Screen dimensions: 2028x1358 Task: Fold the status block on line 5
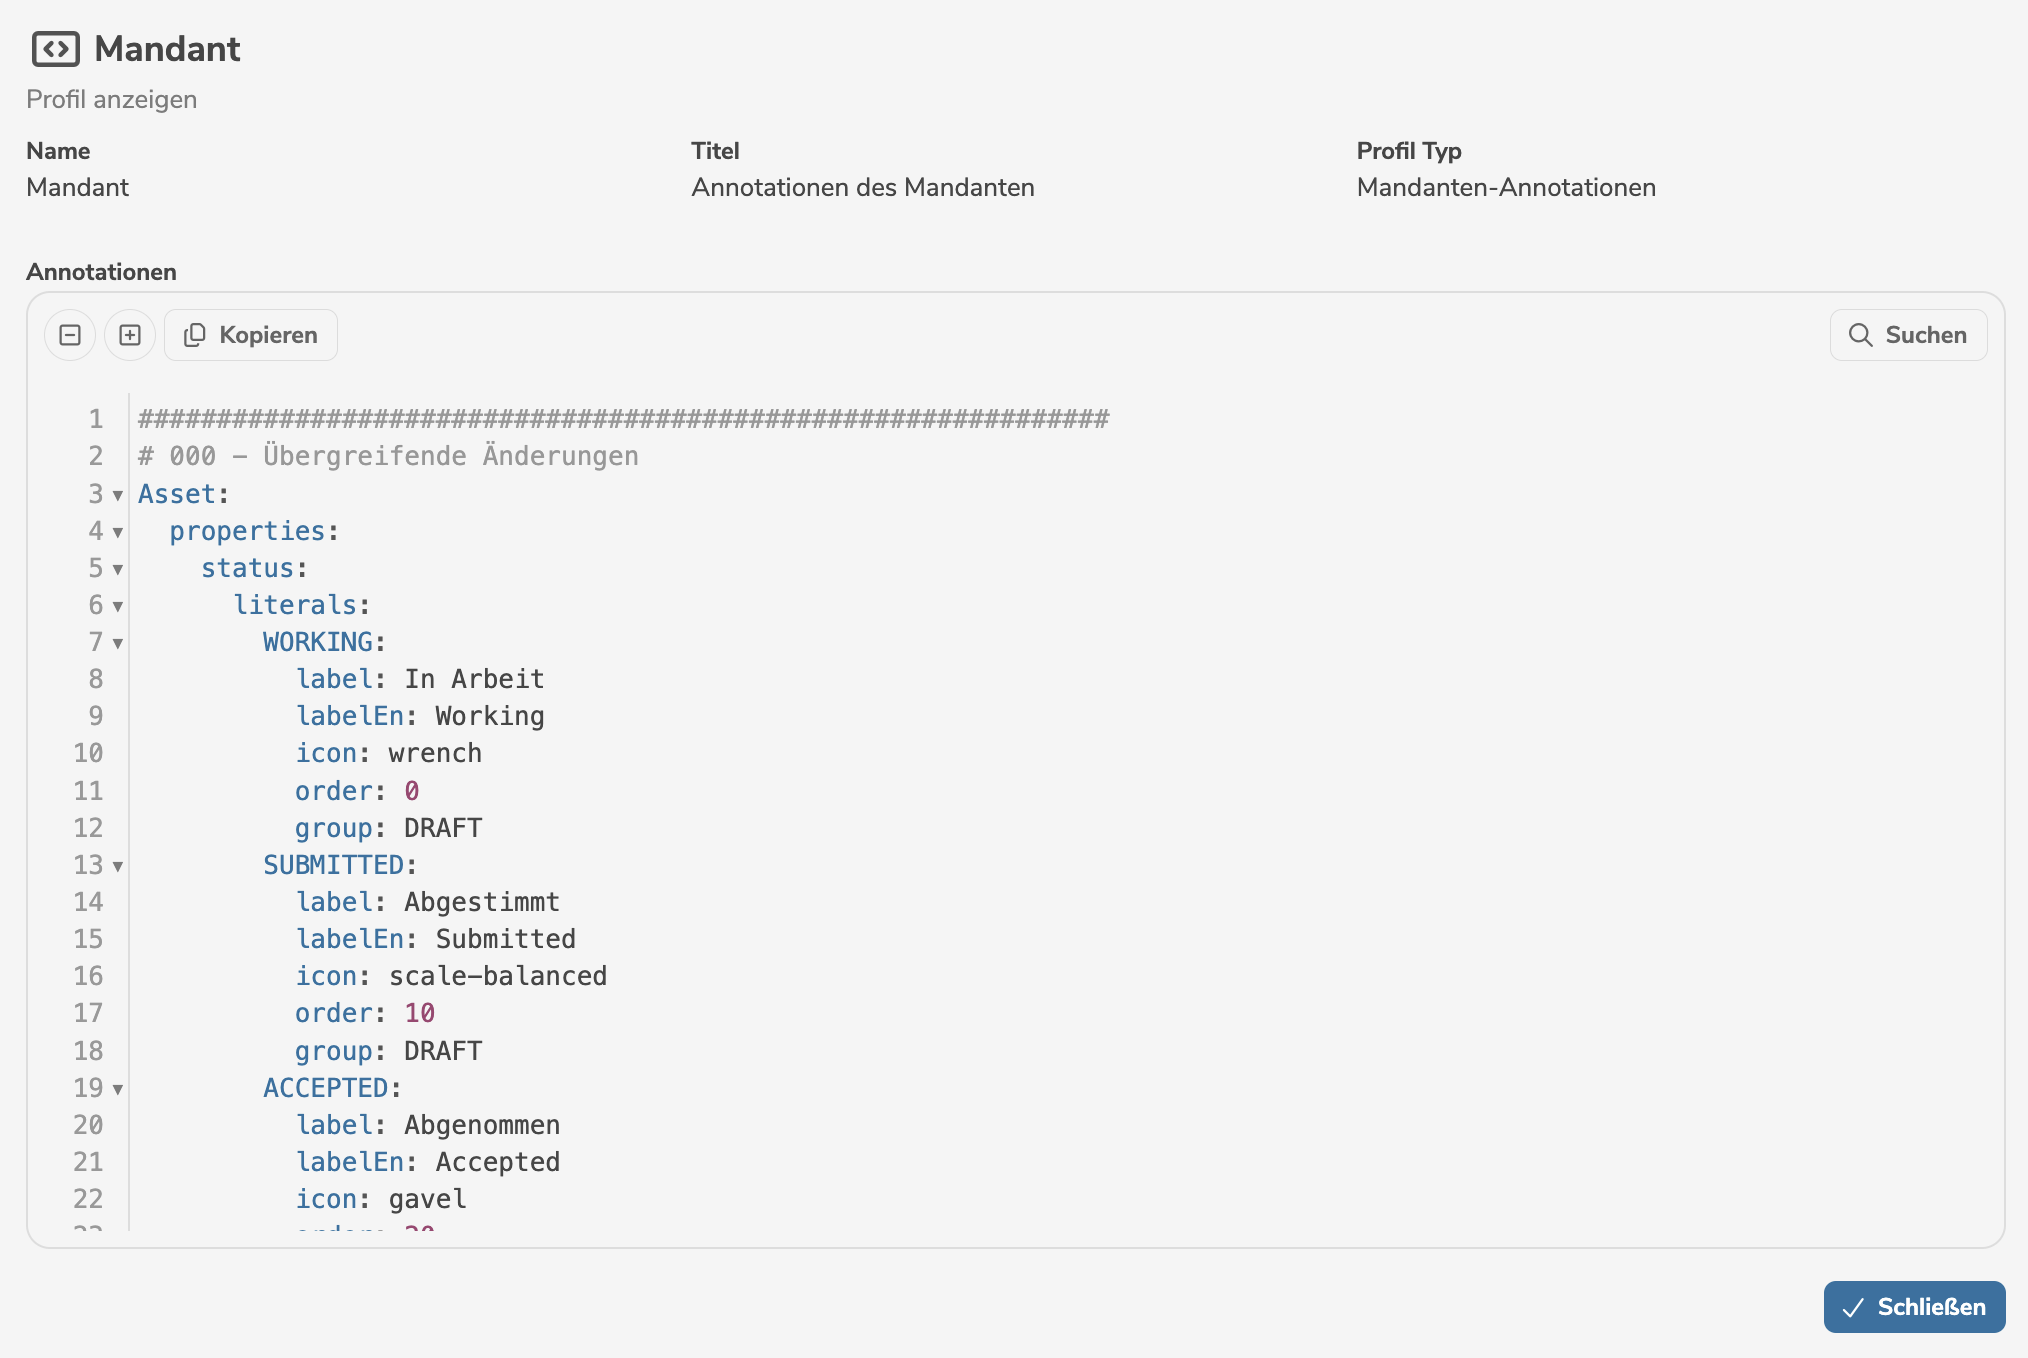point(118,569)
